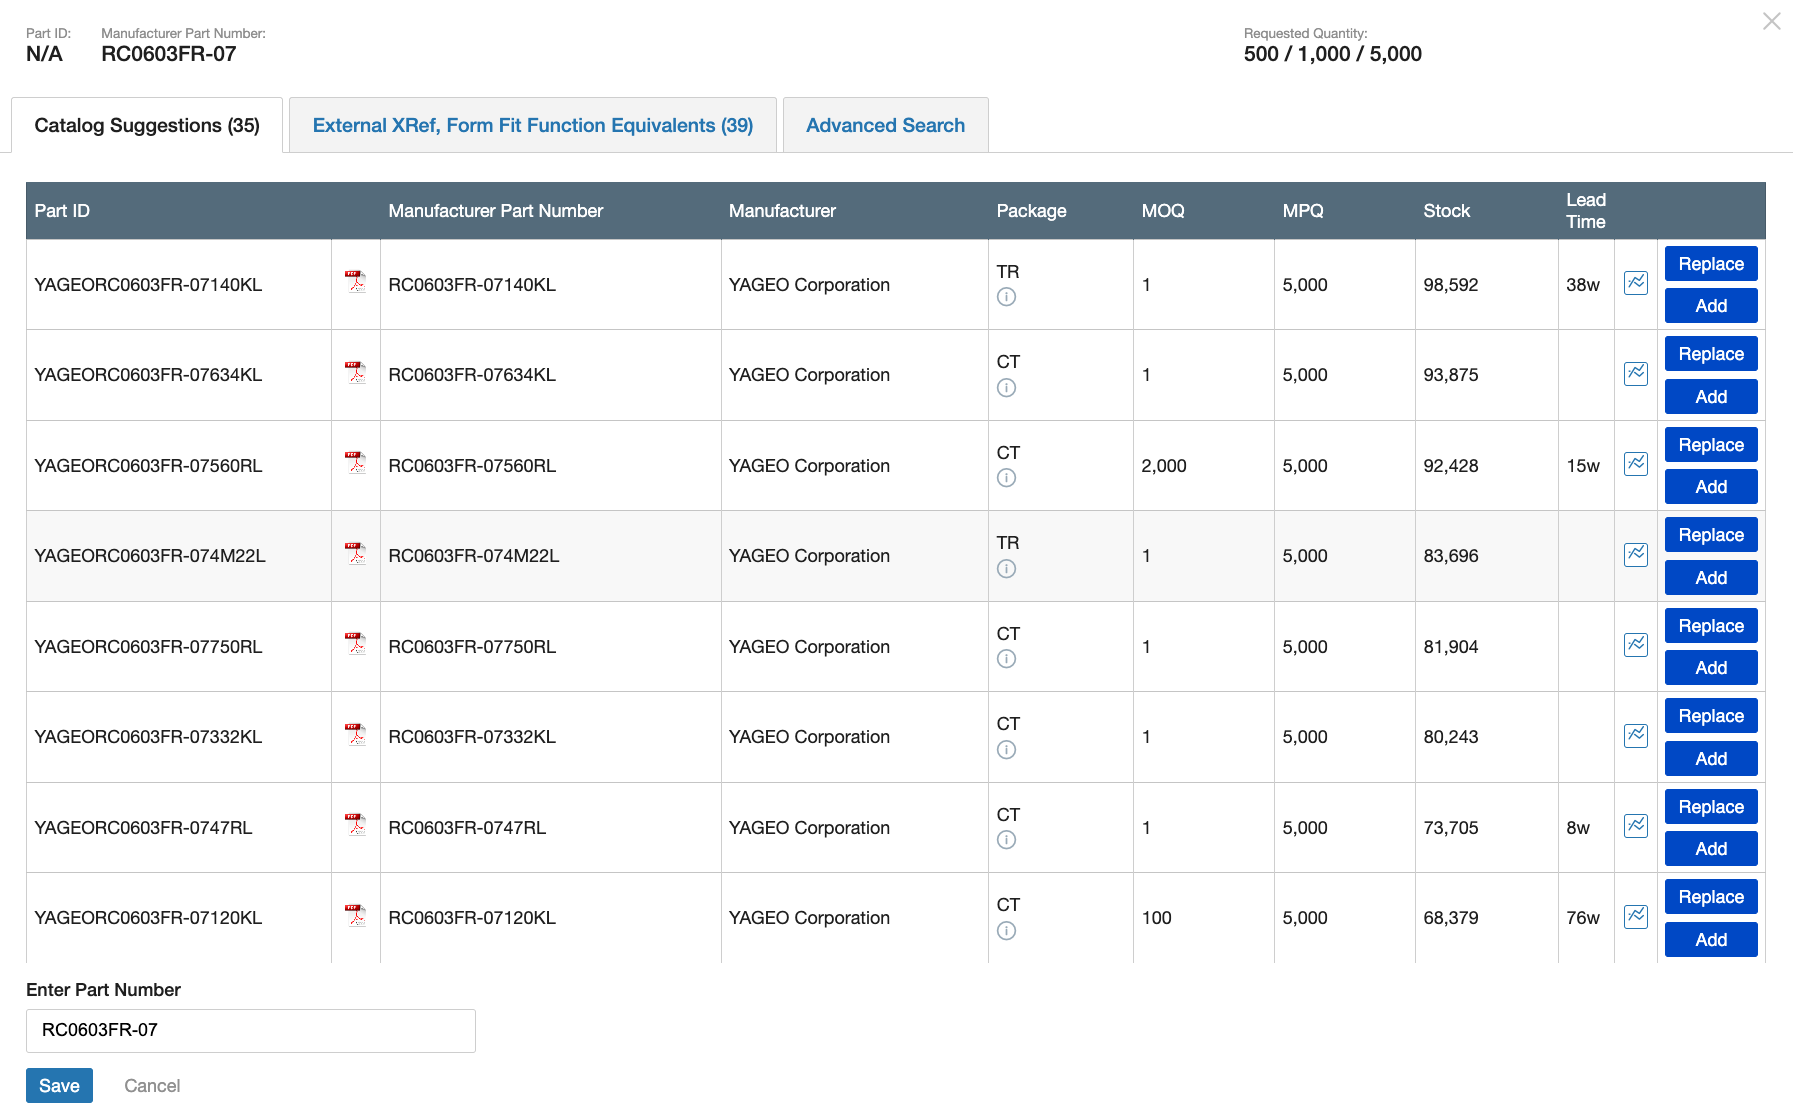This screenshot has height=1112, width=1793.
Task: Select Part ID YAGEORC0603FR-074M22L cell
Action: [178, 556]
